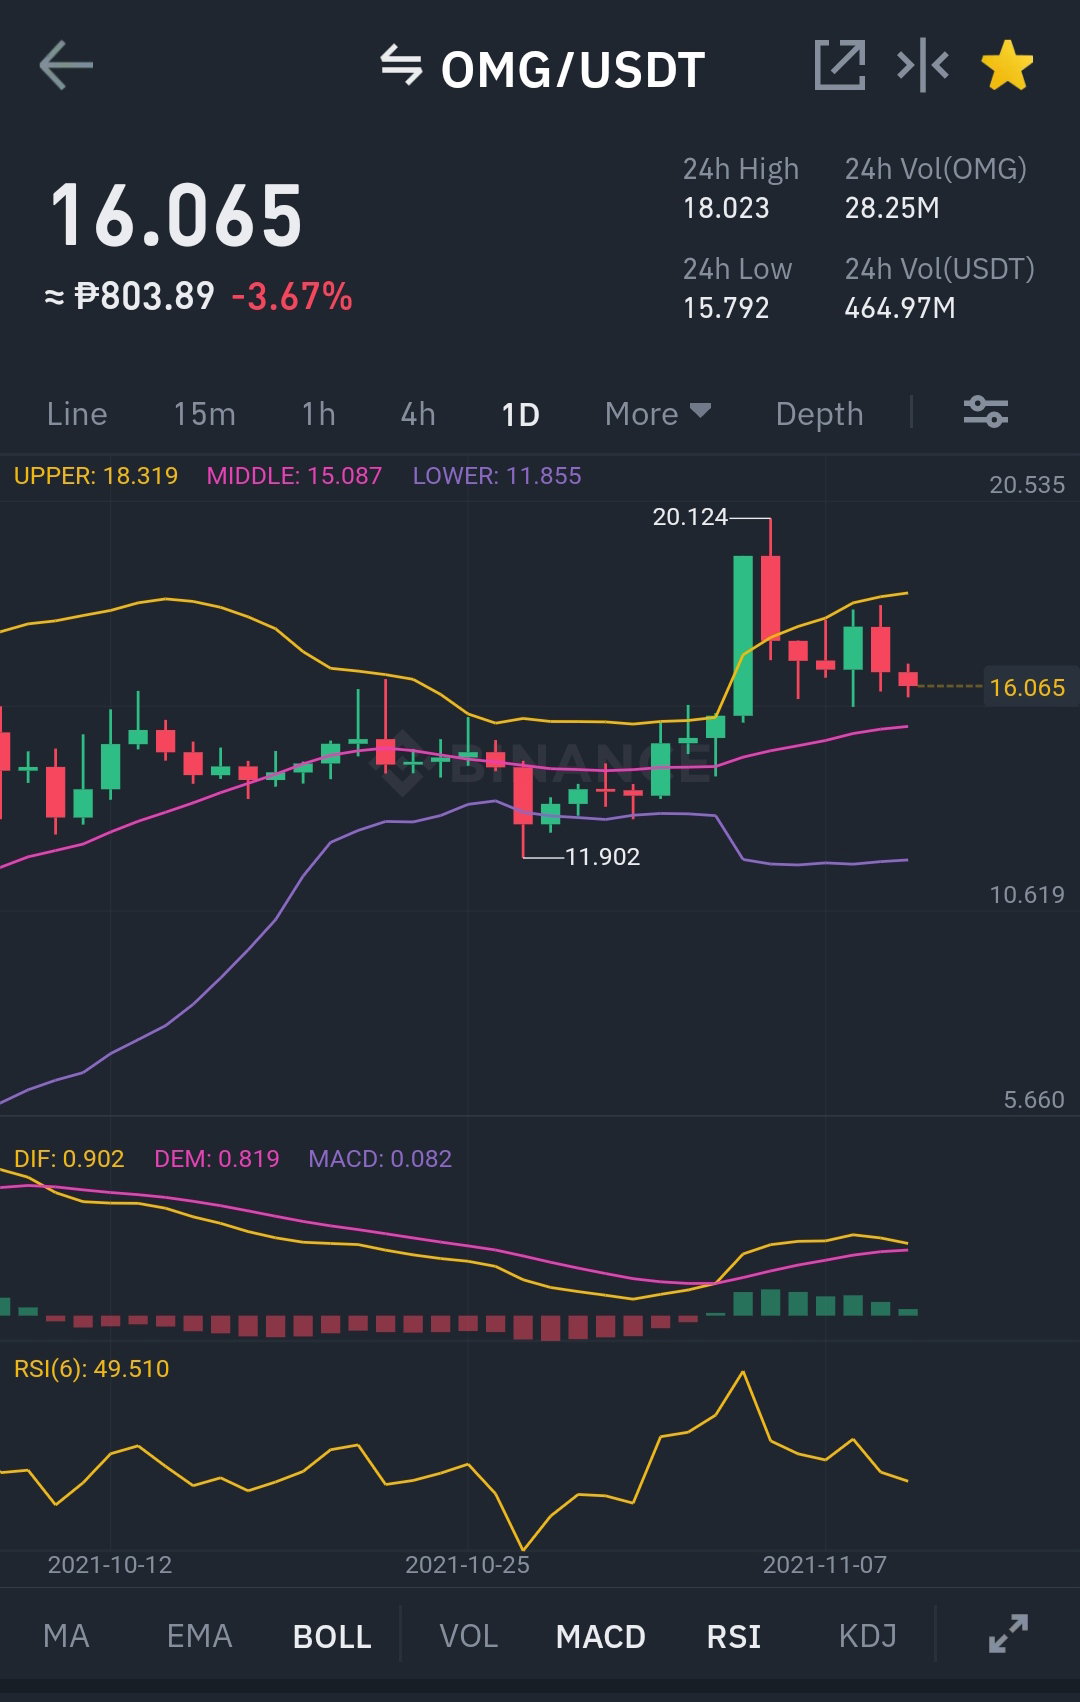The width and height of the screenshot is (1080, 1702).
Task: Toggle the VOL sub-indicator
Action: click(x=468, y=1636)
